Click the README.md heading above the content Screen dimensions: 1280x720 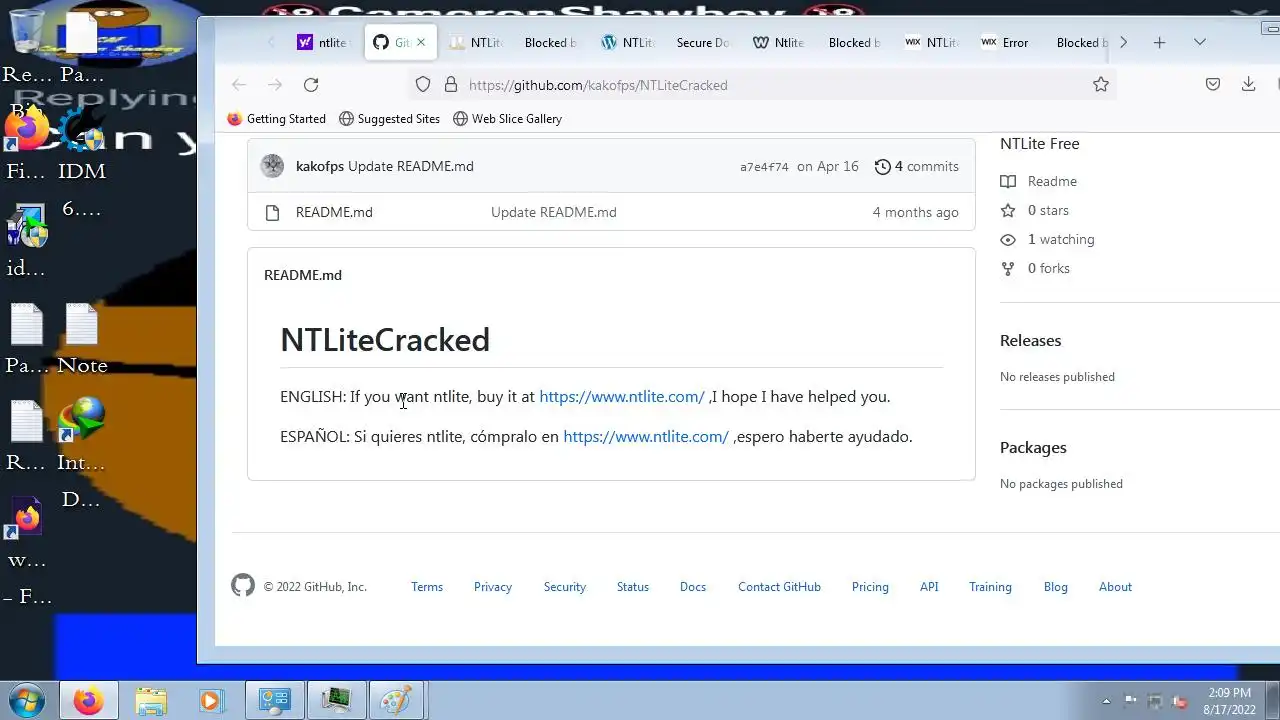point(303,275)
